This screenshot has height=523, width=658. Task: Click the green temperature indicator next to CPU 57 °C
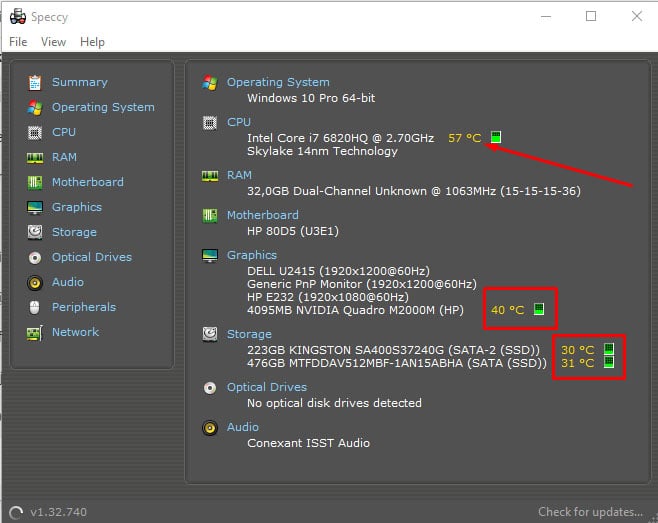[496, 137]
